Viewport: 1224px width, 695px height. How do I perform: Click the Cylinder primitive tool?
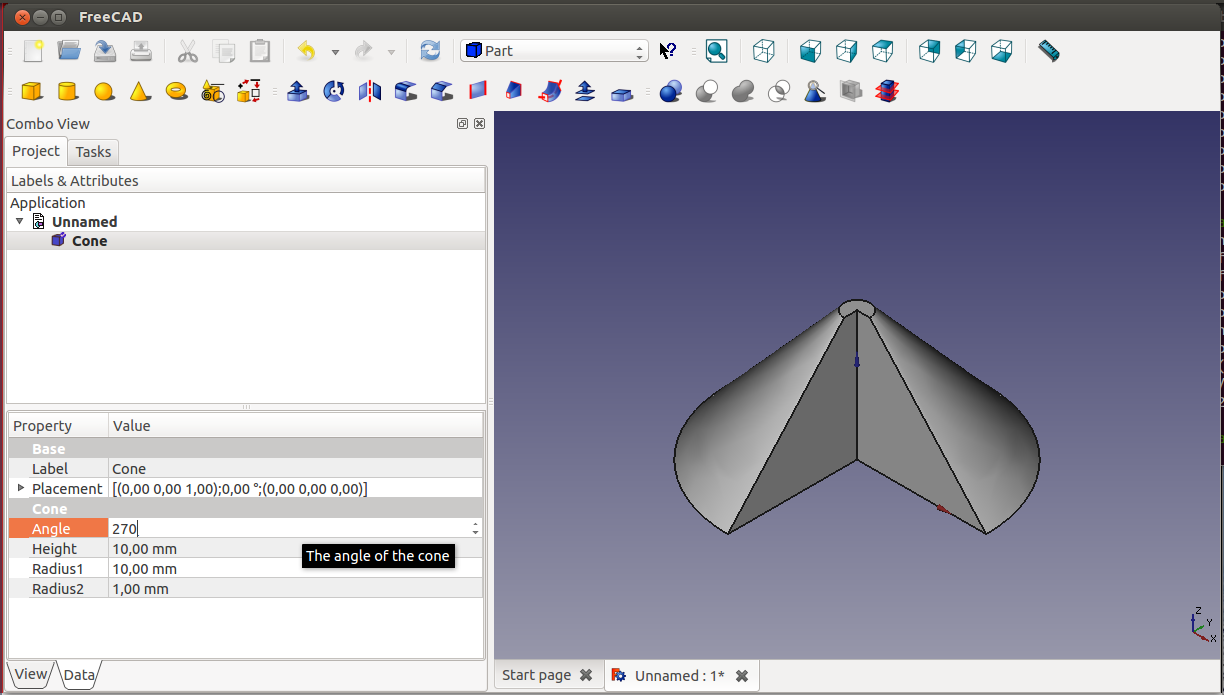click(x=68, y=92)
